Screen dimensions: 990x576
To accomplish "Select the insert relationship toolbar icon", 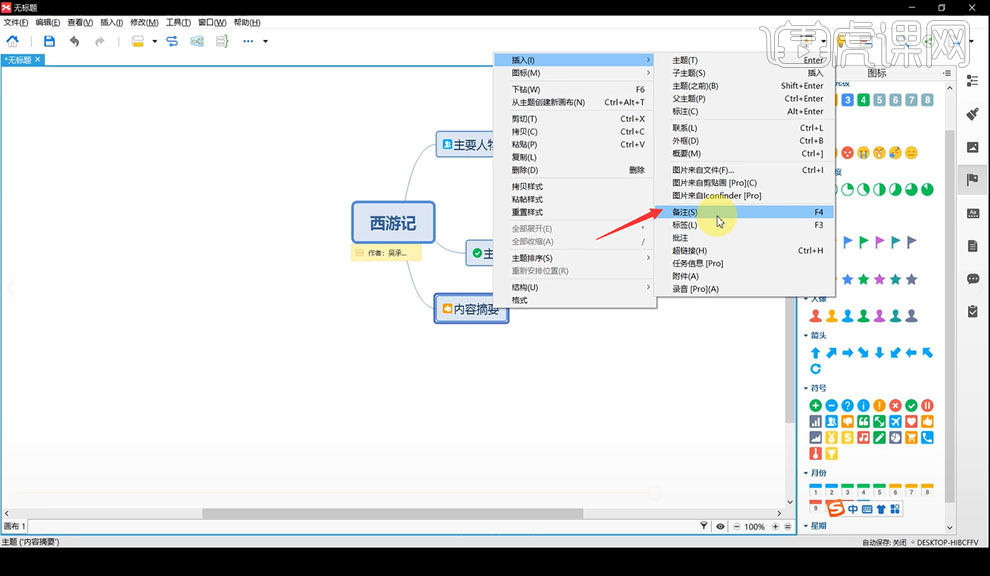I will tap(173, 41).
